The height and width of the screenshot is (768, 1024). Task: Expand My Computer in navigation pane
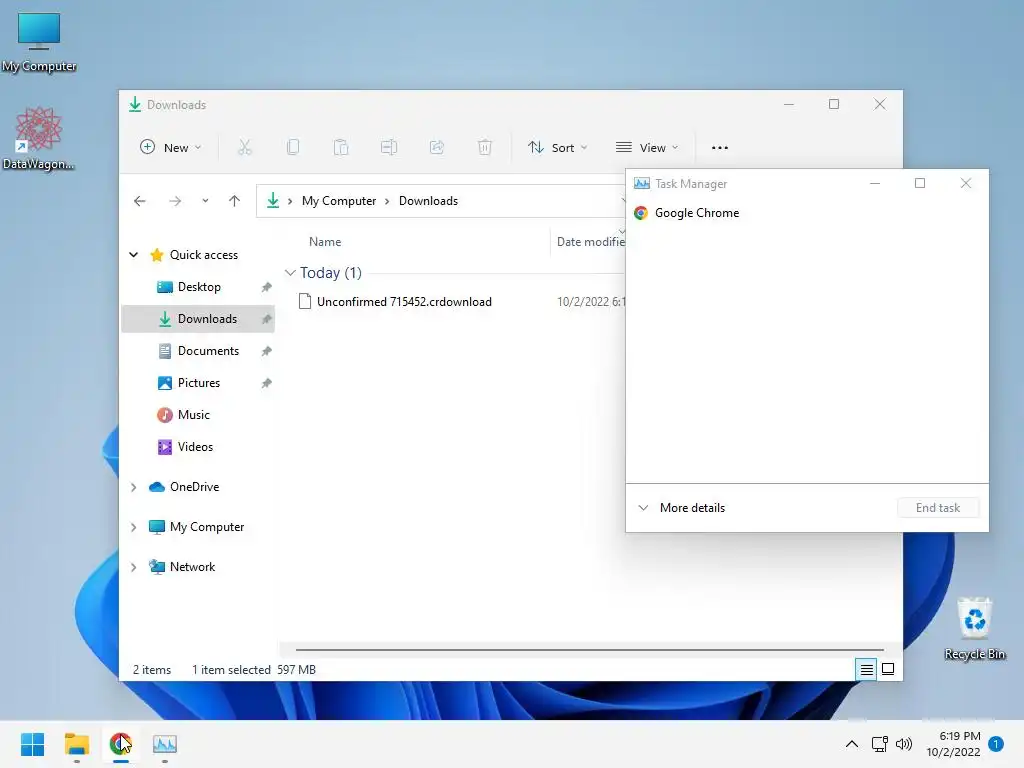point(133,527)
